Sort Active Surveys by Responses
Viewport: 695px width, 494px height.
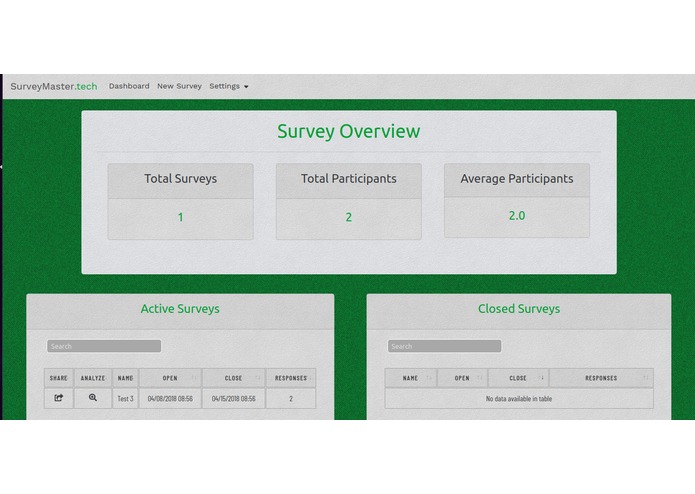point(291,378)
